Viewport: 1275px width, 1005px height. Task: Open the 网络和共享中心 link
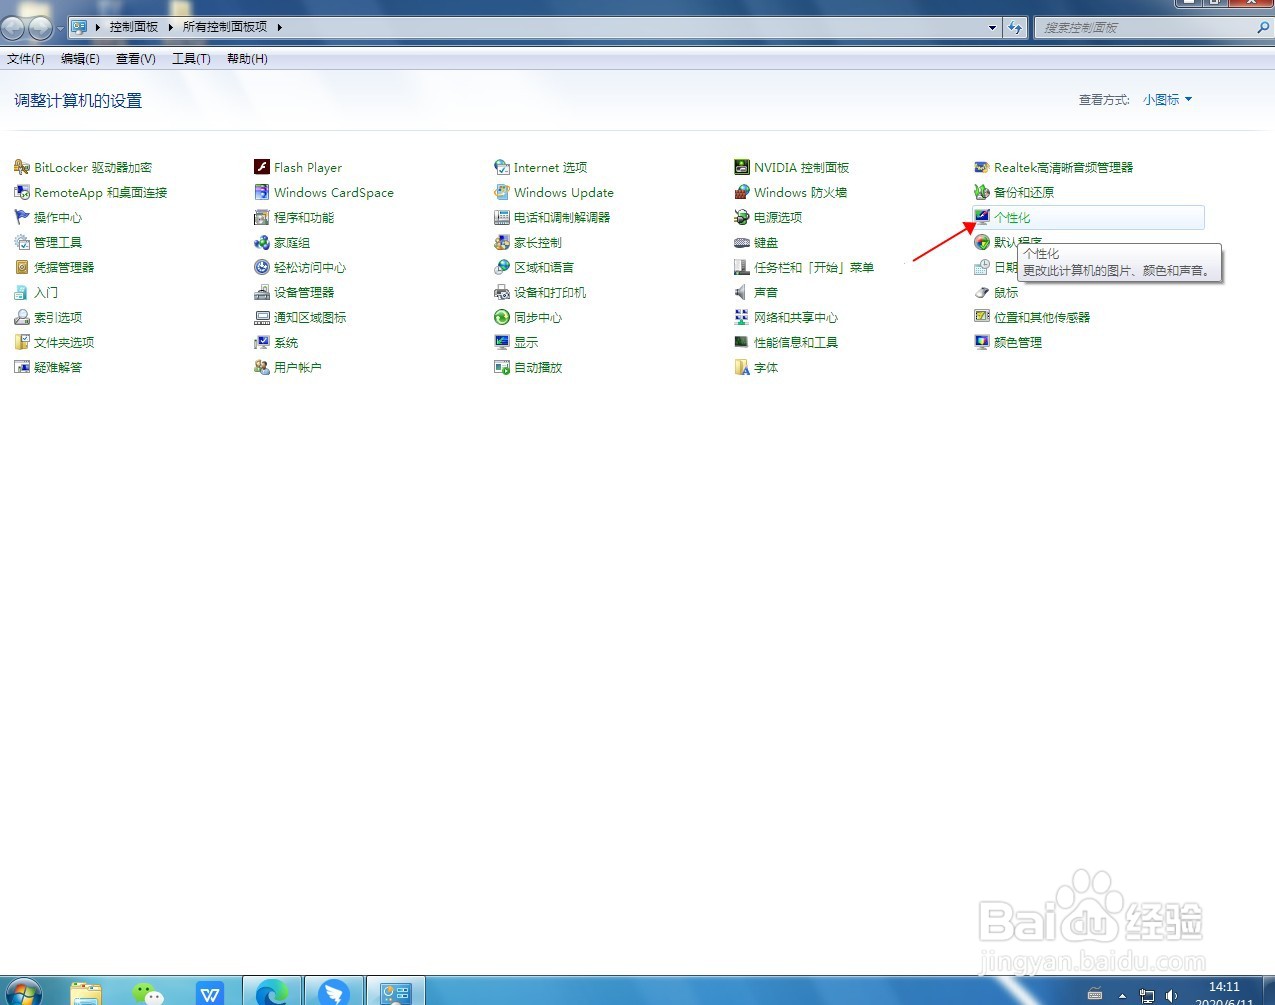[x=796, y=317]
